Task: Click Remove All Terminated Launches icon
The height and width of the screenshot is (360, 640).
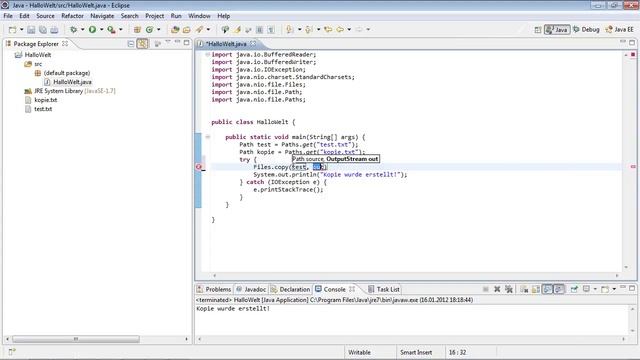Action: coord(509,289)
